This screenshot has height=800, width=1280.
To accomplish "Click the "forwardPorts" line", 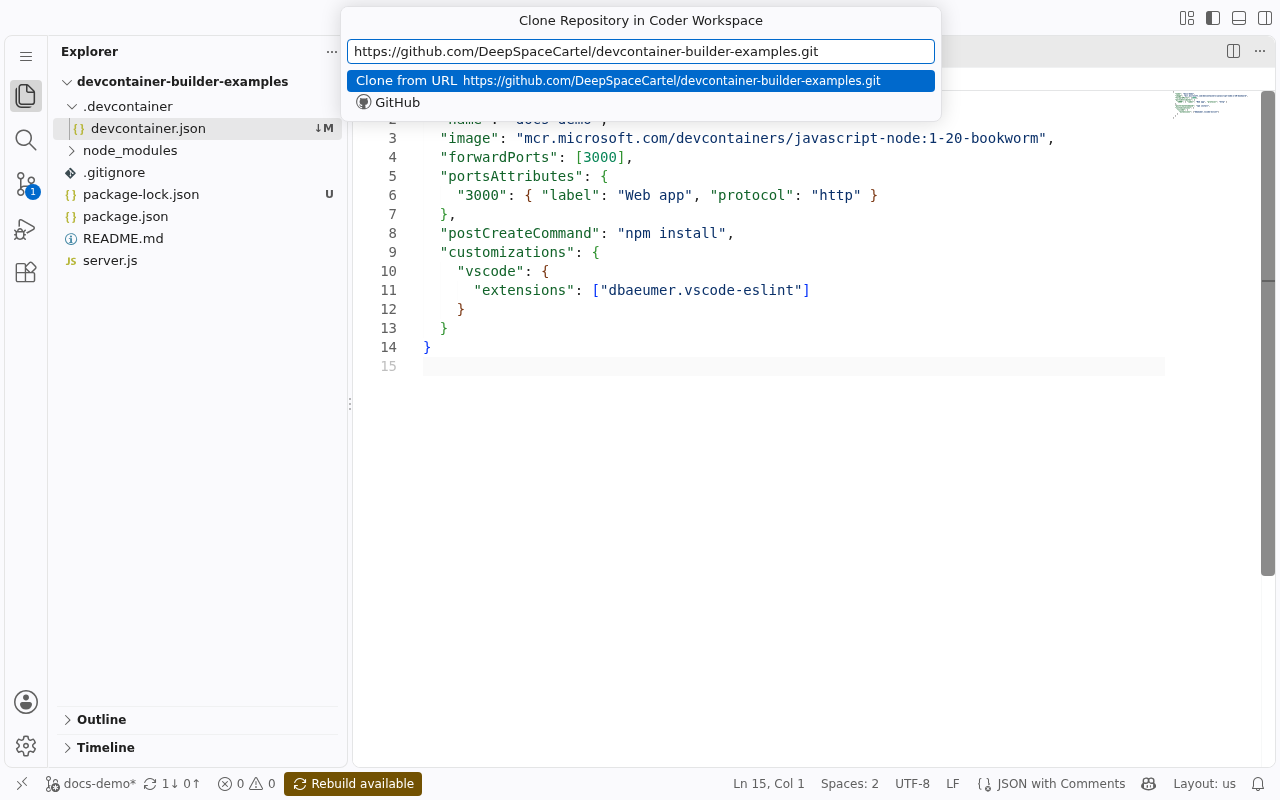I will click(537, 157).
